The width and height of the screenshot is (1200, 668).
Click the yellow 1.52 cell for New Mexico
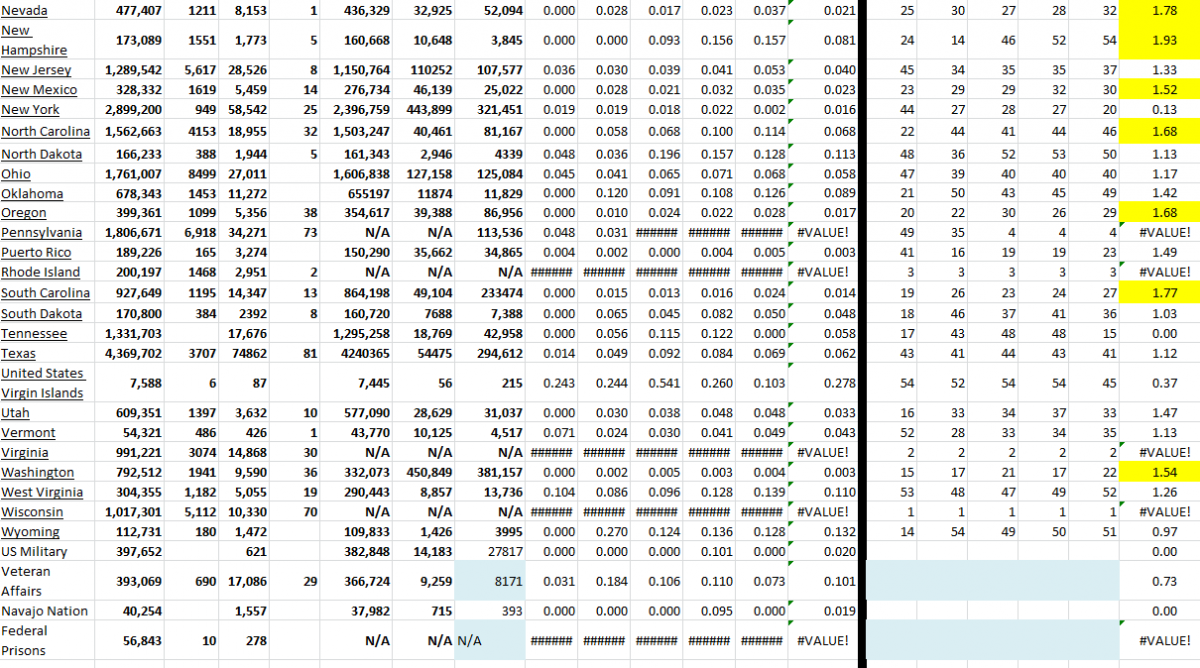[x=1166, y=89]
